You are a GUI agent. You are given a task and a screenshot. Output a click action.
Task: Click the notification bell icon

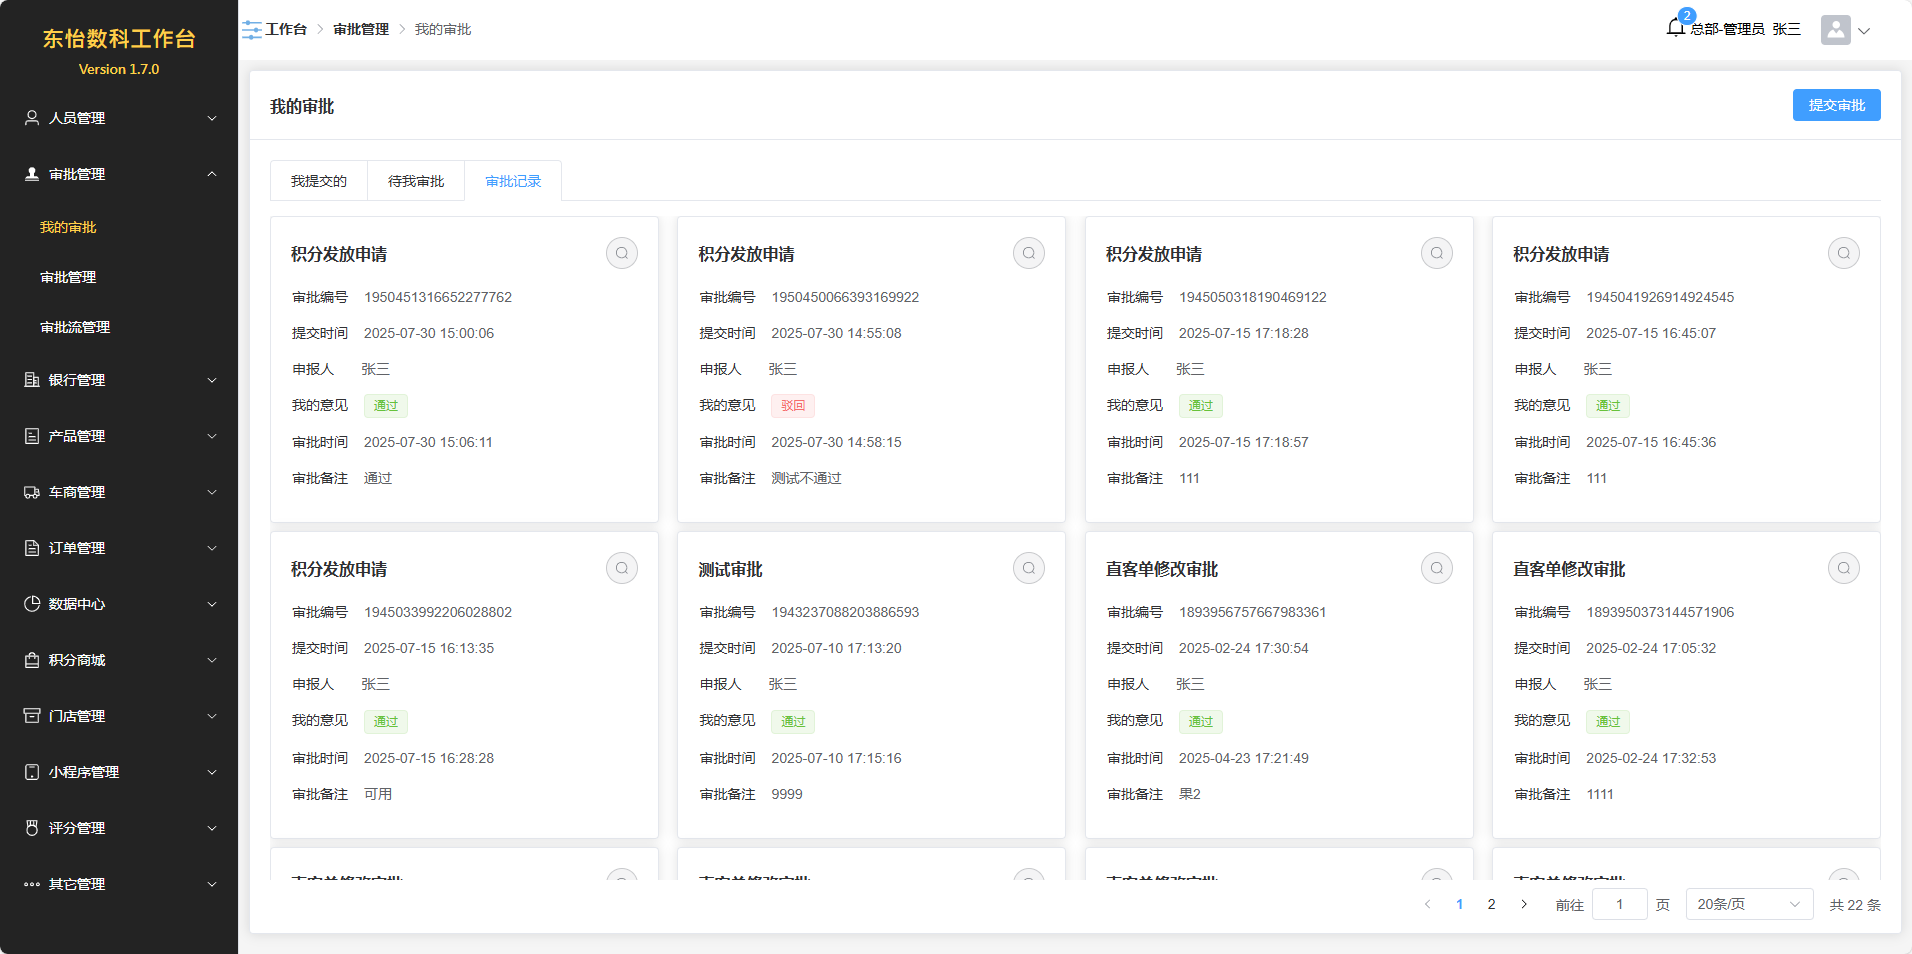click(x=1676, y=28)
